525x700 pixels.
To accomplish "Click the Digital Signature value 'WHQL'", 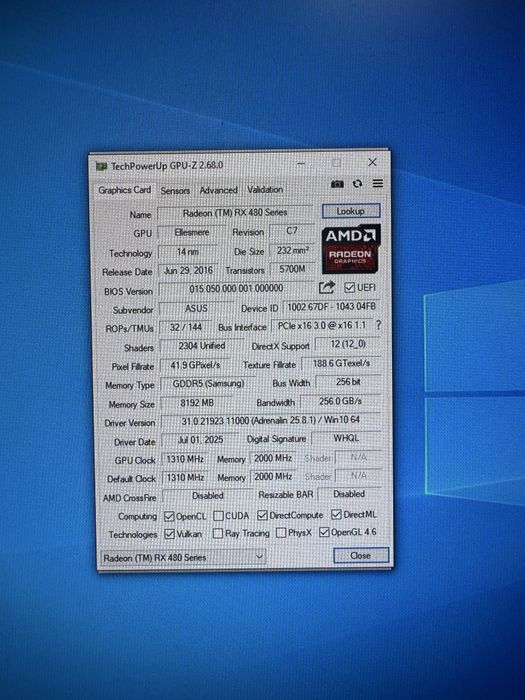I will pyautogui.click(x=346, y=438).
